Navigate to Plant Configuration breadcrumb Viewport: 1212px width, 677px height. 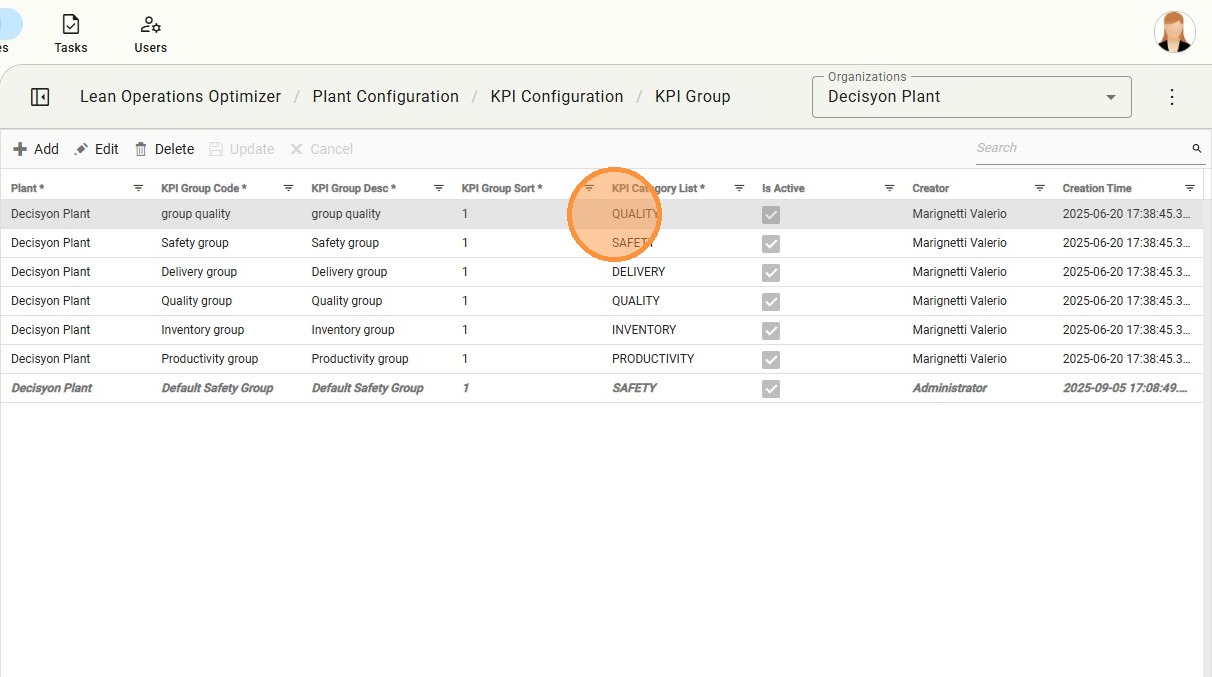385,97
